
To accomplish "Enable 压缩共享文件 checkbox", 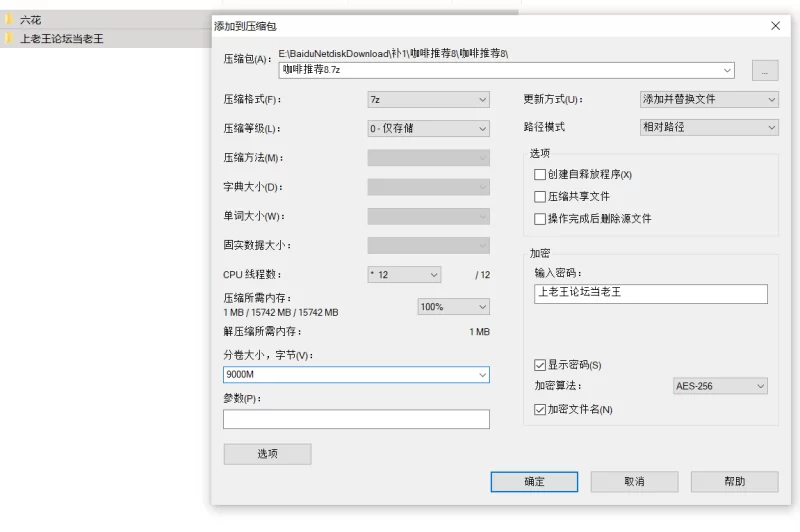I will click(540, 196).
